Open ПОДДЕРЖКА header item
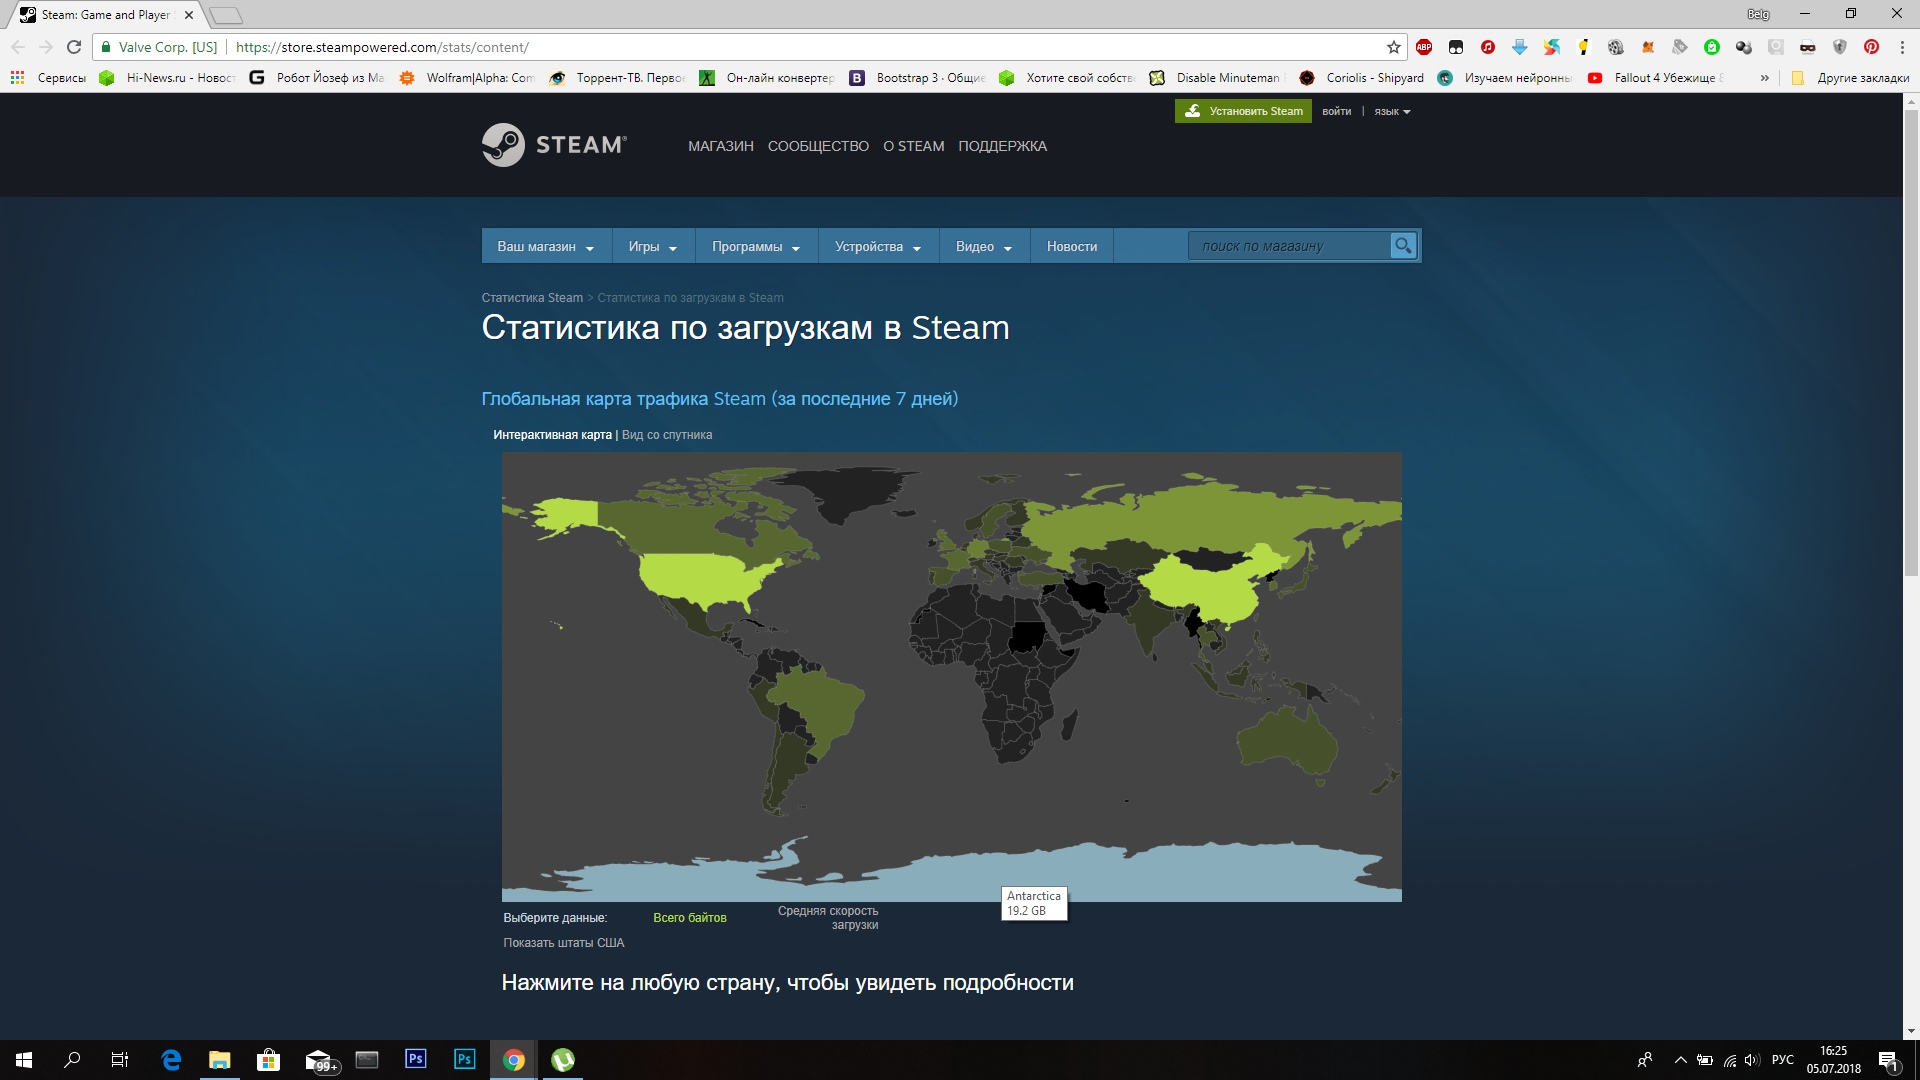This screenshot has width=1920, height=1080. [1003, 146]
